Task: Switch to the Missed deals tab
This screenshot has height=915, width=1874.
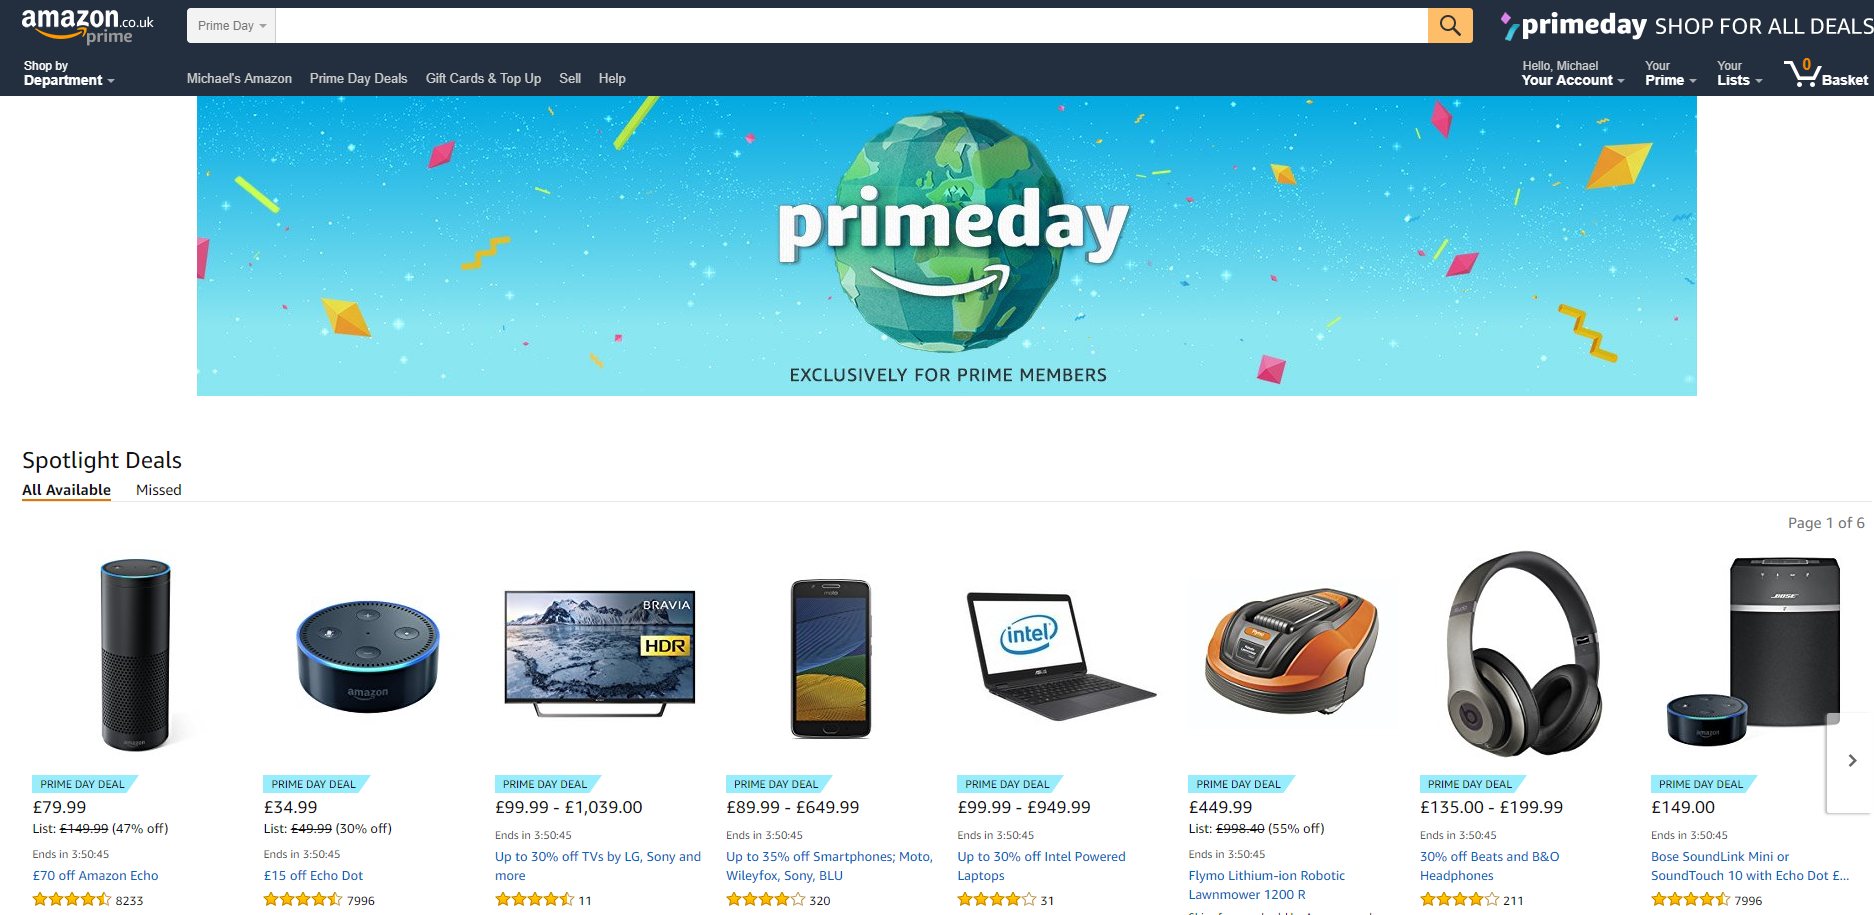Action: pos(159,490)
